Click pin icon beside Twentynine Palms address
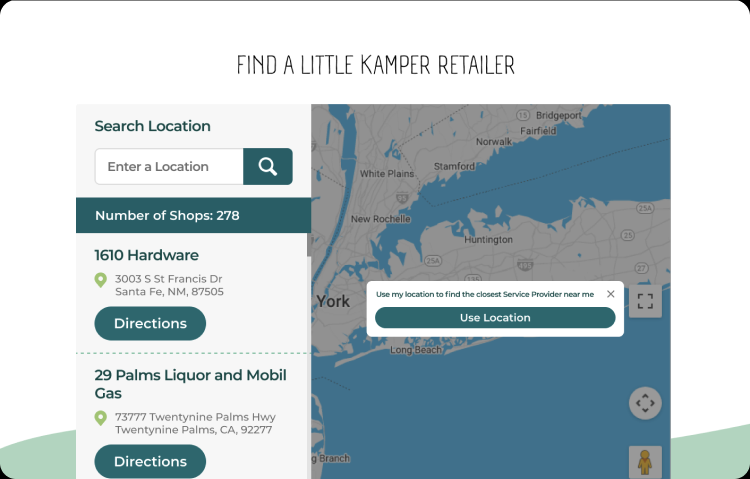750x479 pixels. pyautogui.click(x=100, y=418)
